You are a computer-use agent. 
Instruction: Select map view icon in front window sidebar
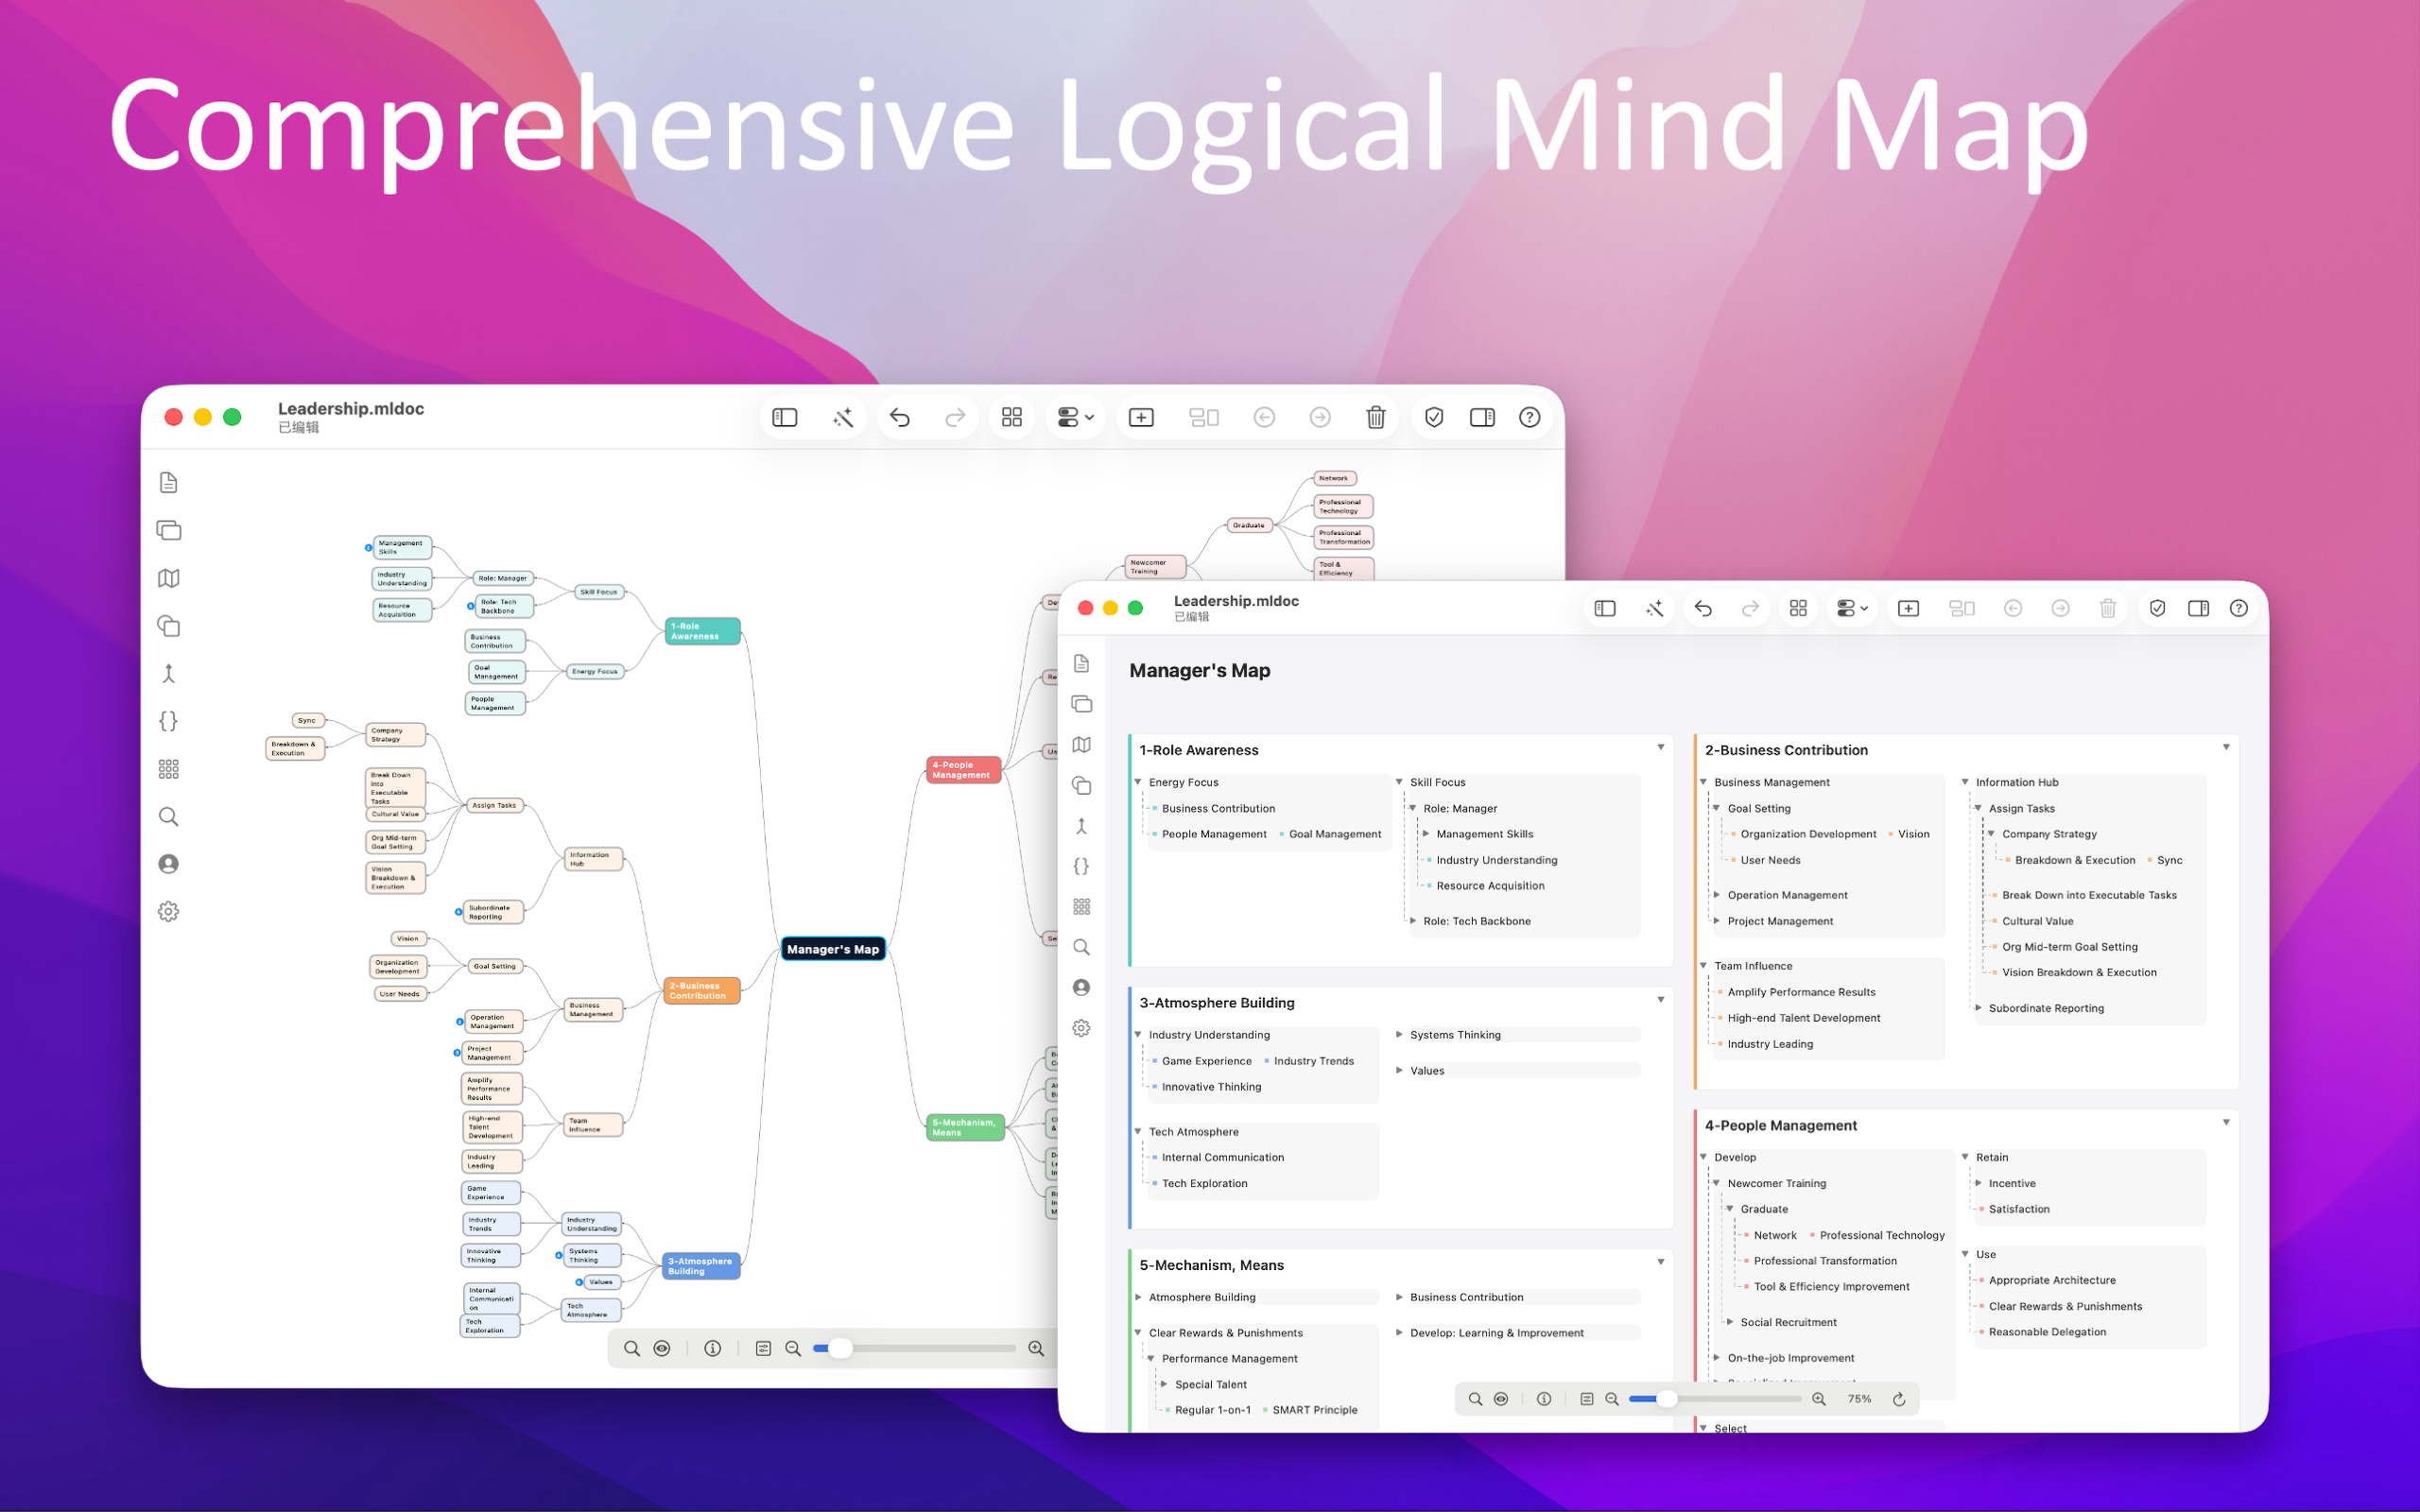tap(1081, 745)
